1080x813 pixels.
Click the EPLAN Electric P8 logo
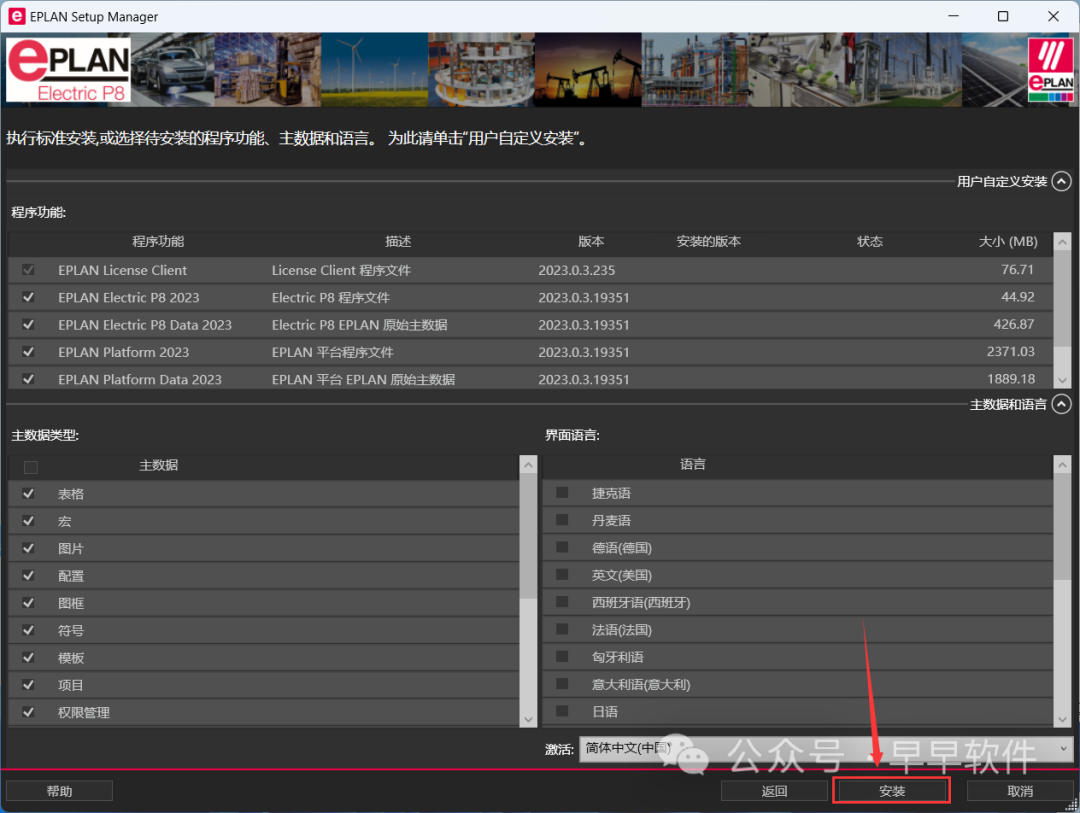[68, 71]
